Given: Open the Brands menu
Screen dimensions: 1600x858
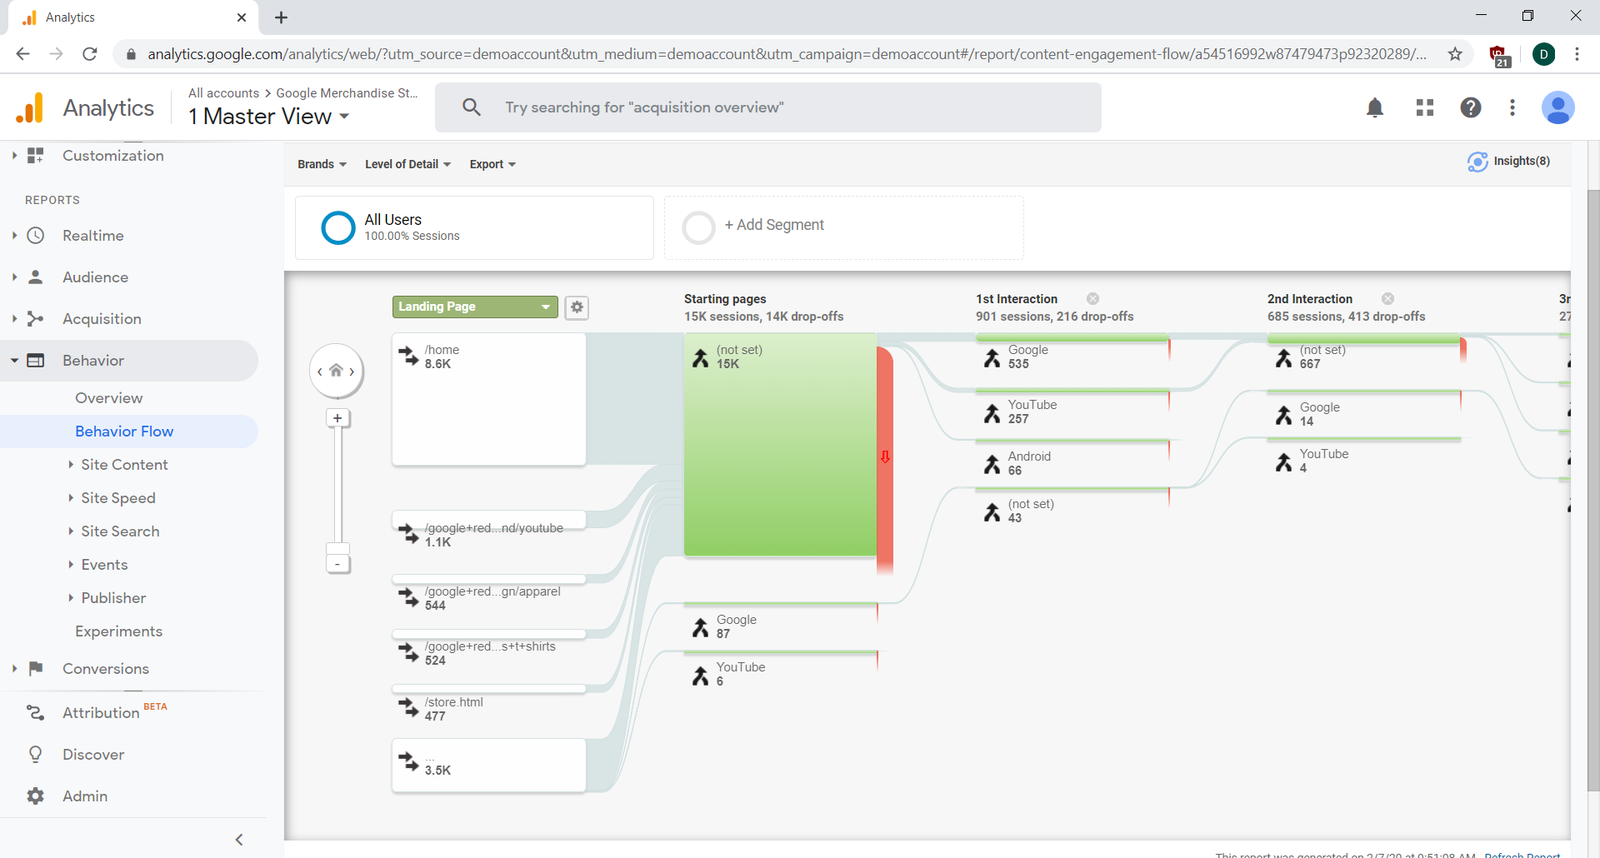Looking at the screenshot, I should (x=321, y=164).
